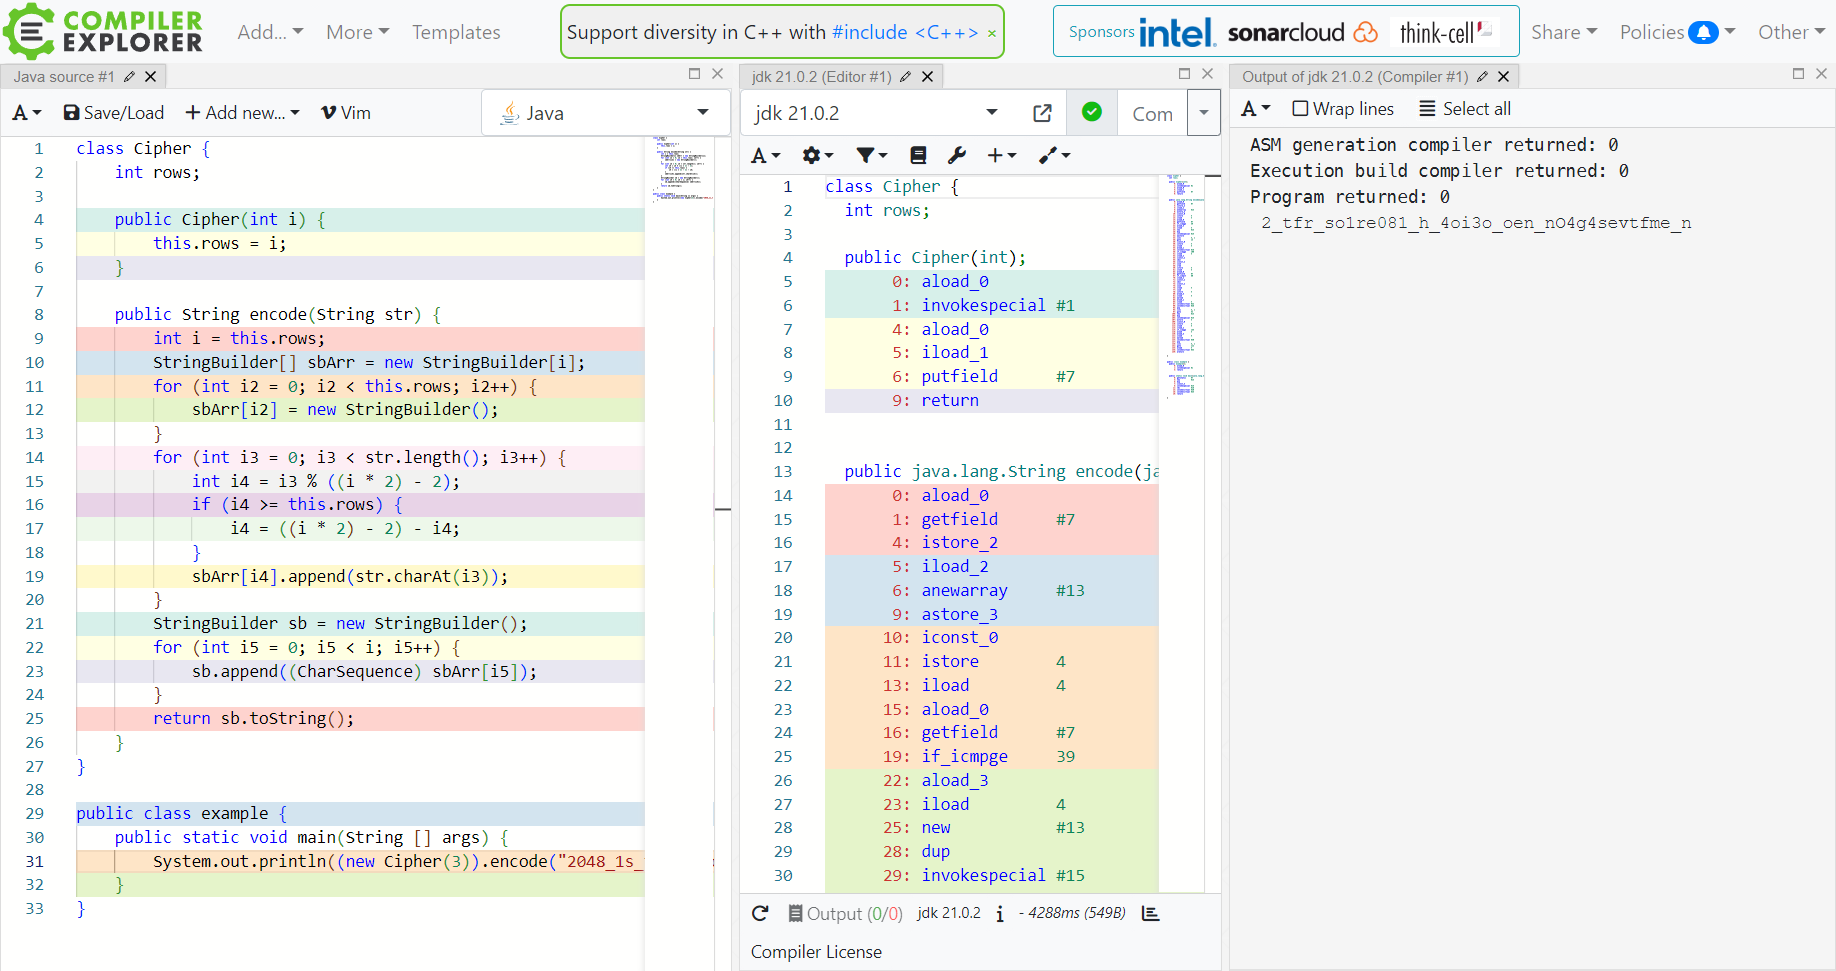
Task: Open the Java language dropdown
Action: tap(605, 113)
